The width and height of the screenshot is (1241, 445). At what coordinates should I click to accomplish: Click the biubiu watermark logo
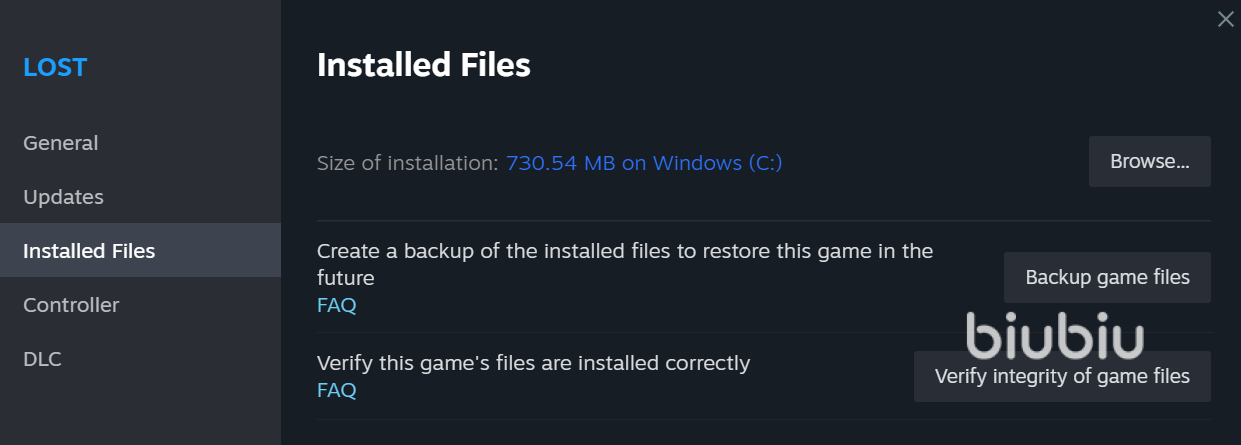coord(1055,337)
